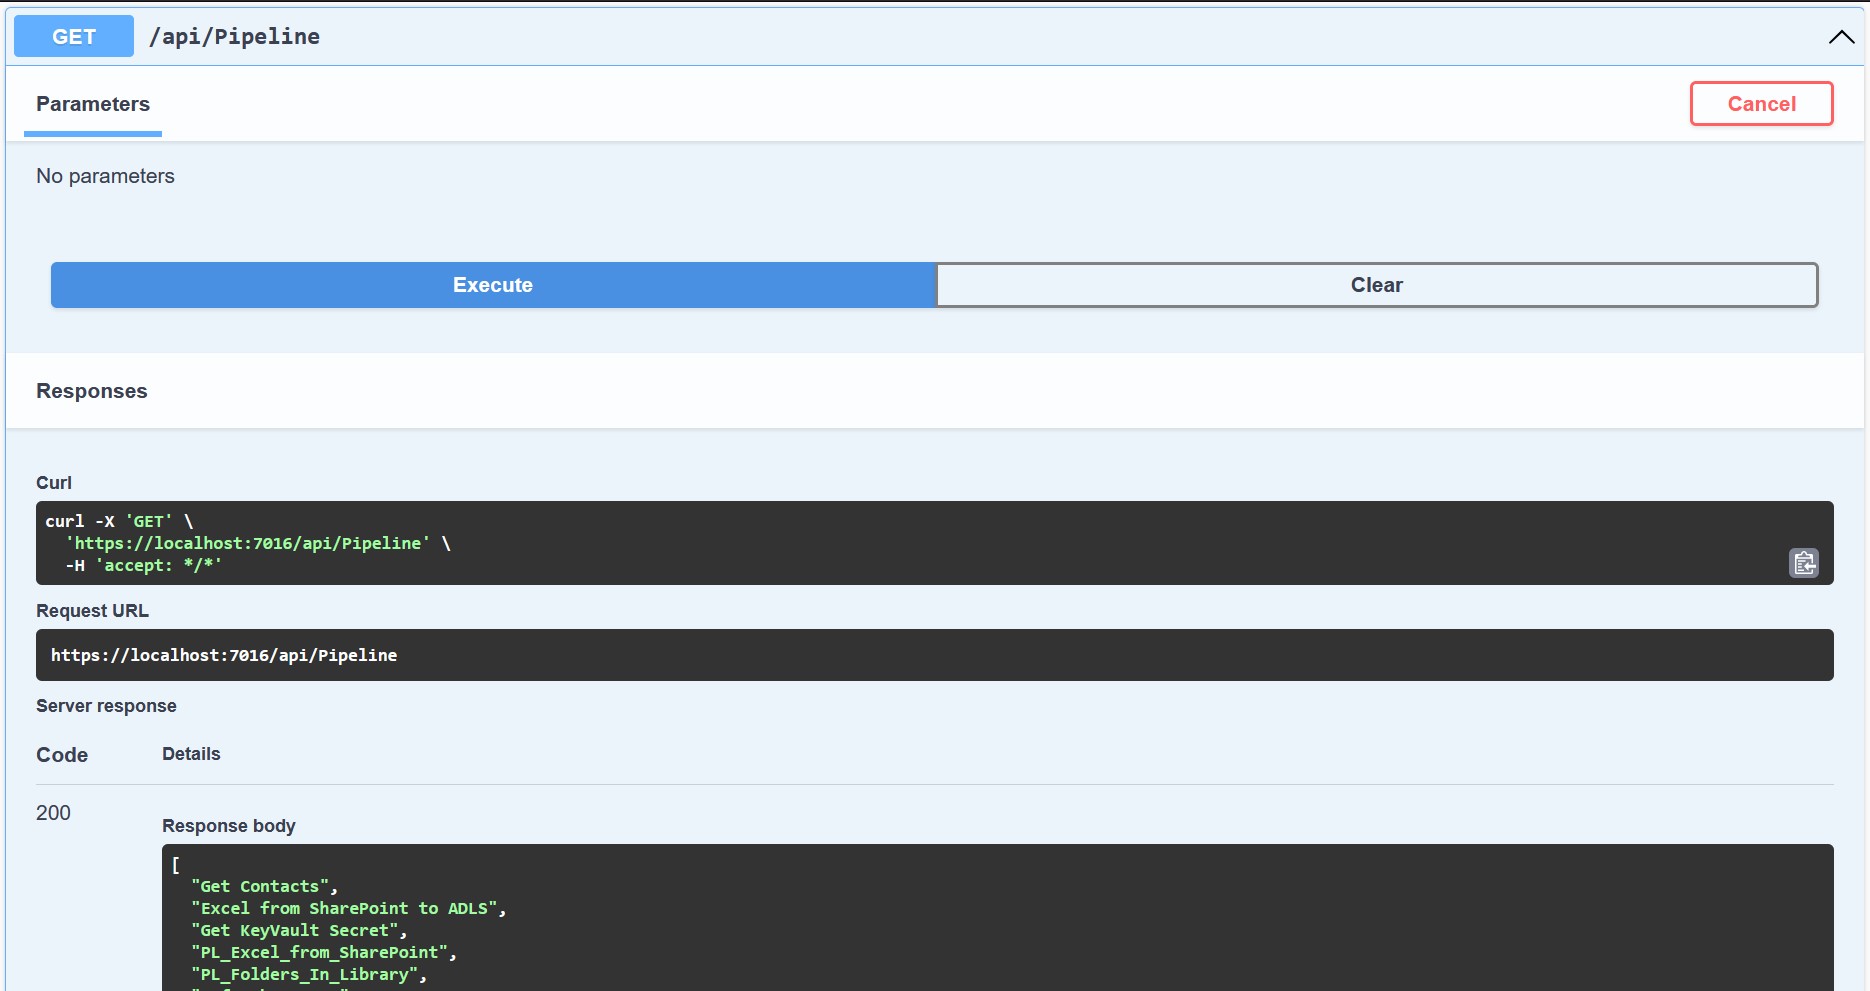Image resolution: width=1870 pixels, height=991 pixels.
Task: Clear the executed response results
Action: (x=1376, y=285)
